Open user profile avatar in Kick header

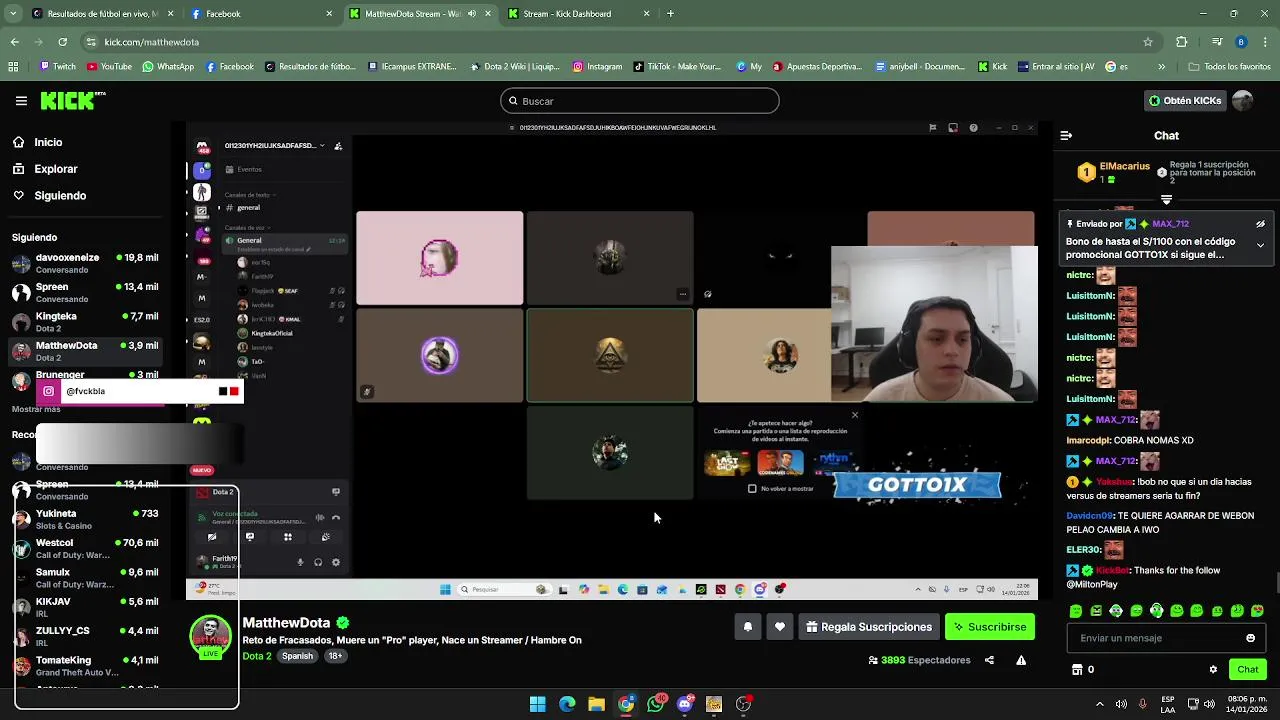pyautogui.click(x=1242, y=101)
